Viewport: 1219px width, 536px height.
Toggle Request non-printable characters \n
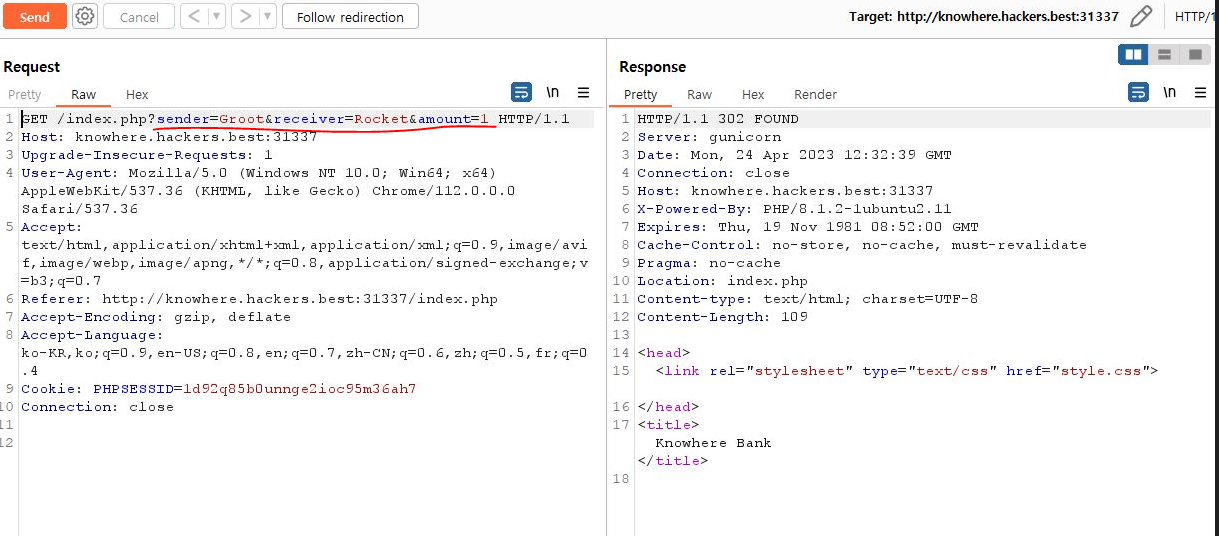pos(553,92)
